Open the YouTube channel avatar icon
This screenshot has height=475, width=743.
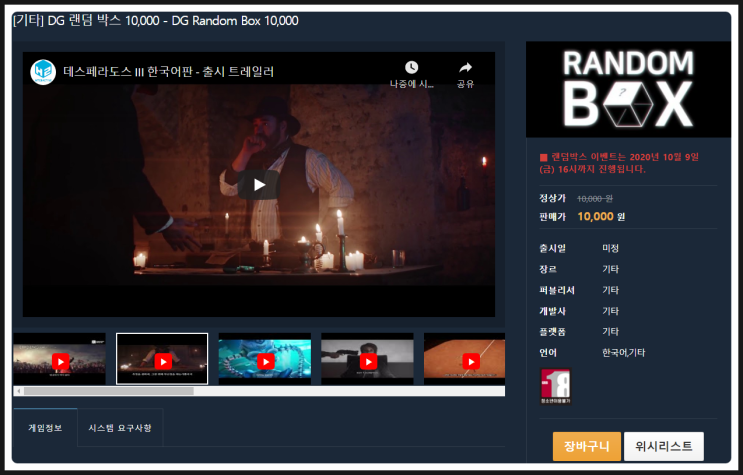click(x=43, y=72)
